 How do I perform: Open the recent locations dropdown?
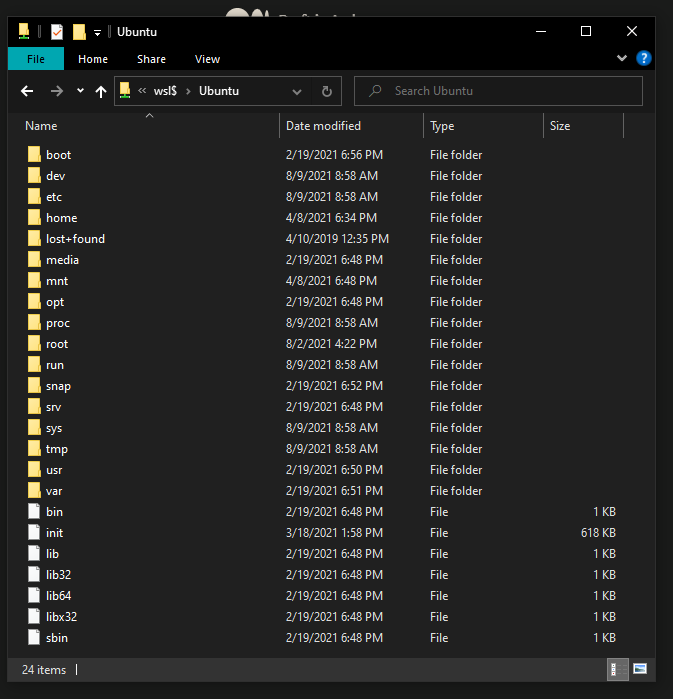point(80,90)
